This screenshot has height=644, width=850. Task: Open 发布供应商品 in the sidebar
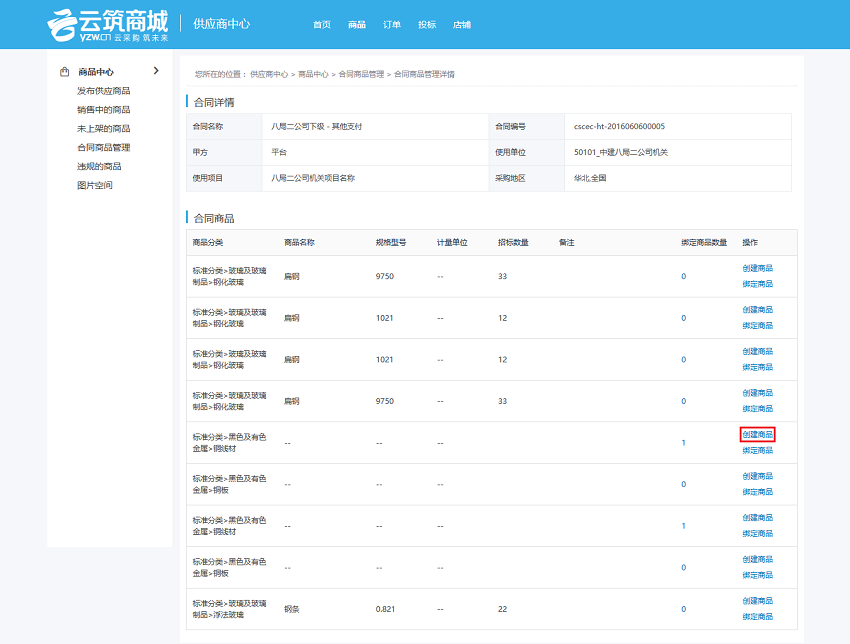pyautogui.click(x=103, y=91)
